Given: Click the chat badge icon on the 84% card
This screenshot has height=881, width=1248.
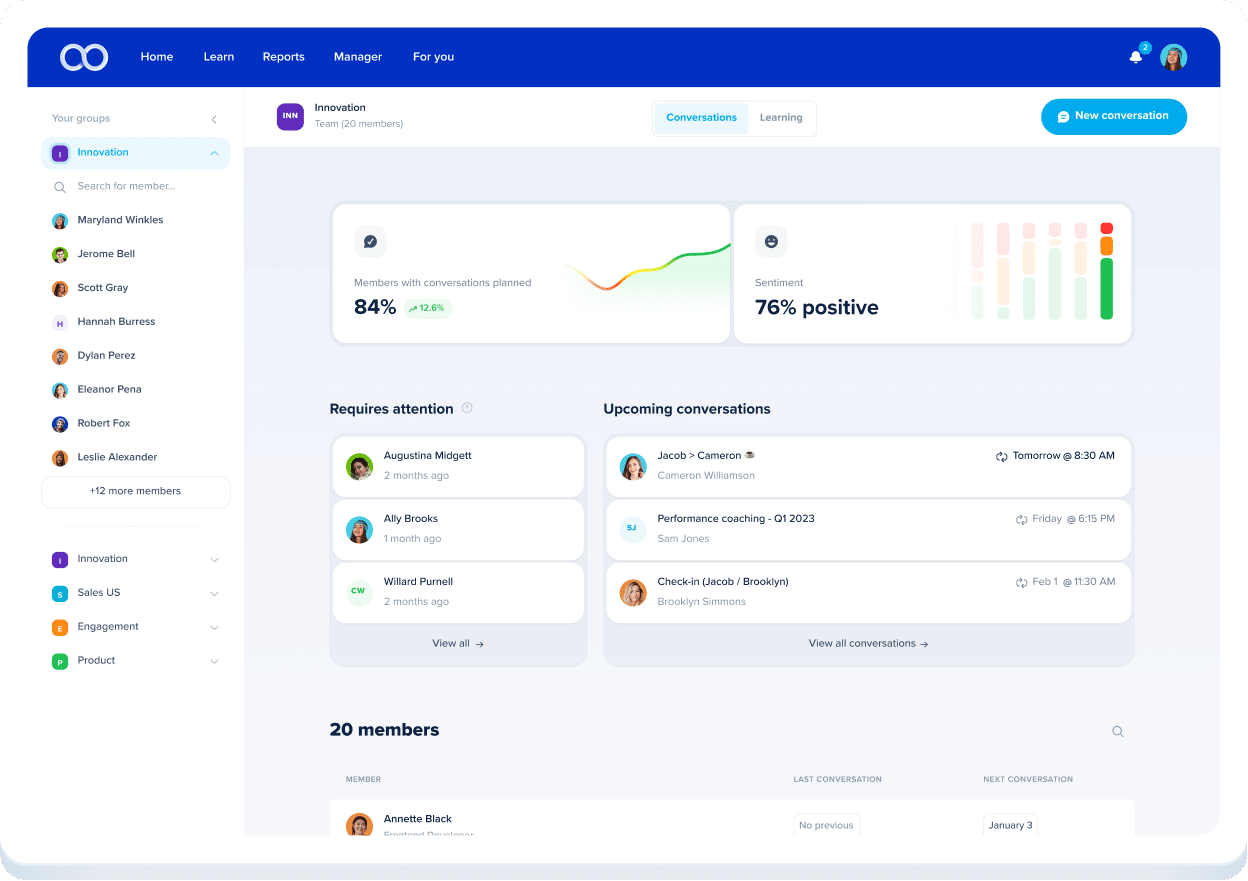Looking at the screenshot, I should (370, 241).
